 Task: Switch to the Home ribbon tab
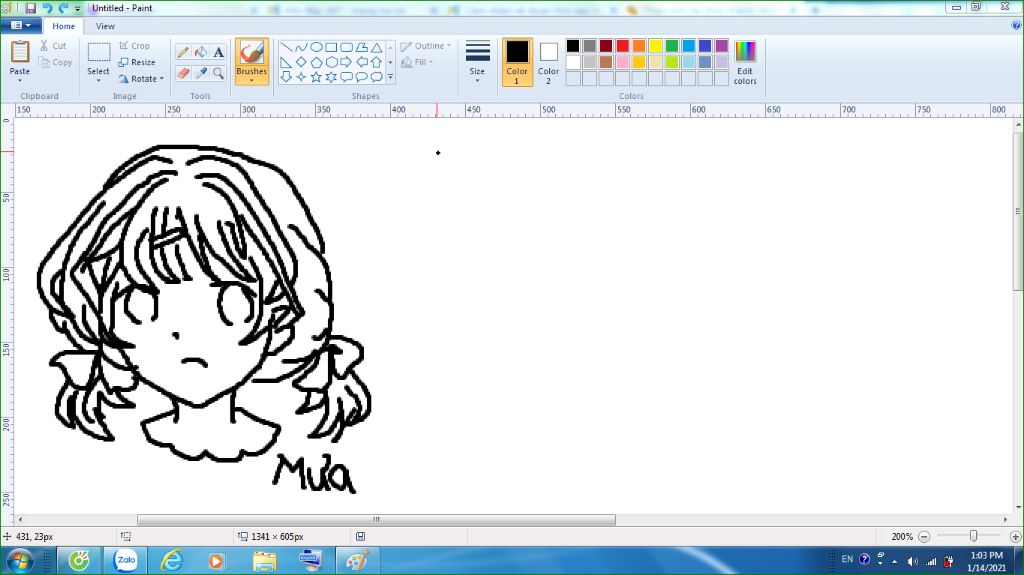pos(63,26)
